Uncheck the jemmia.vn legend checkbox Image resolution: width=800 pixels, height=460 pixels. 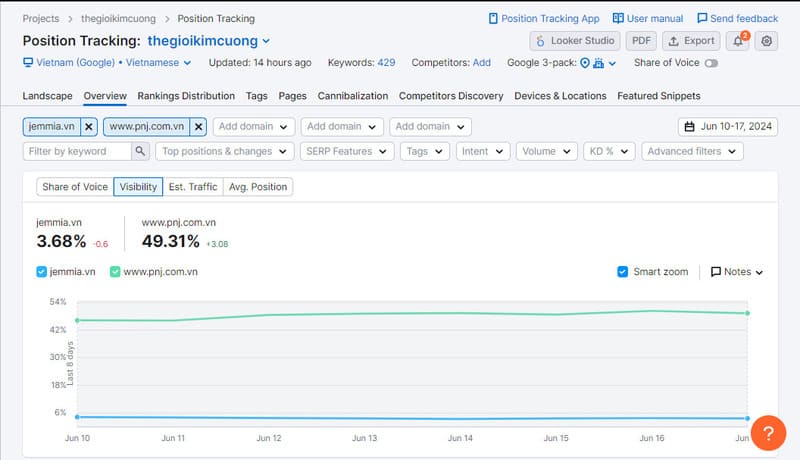41,271
